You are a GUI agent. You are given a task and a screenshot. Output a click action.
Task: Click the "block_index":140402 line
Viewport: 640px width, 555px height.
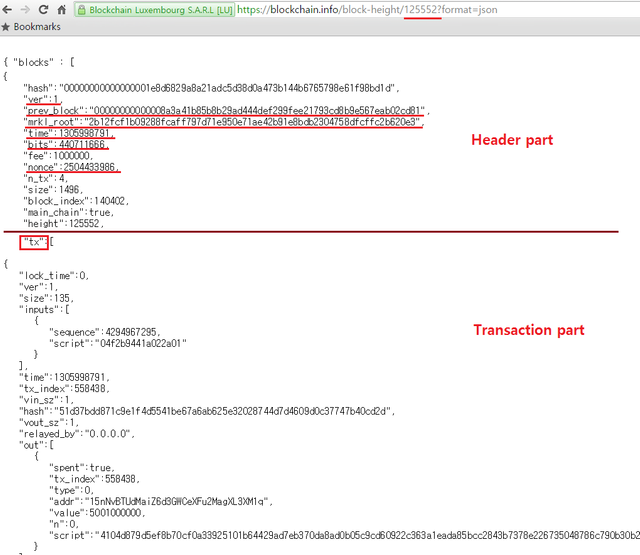[x=76, y=201]
